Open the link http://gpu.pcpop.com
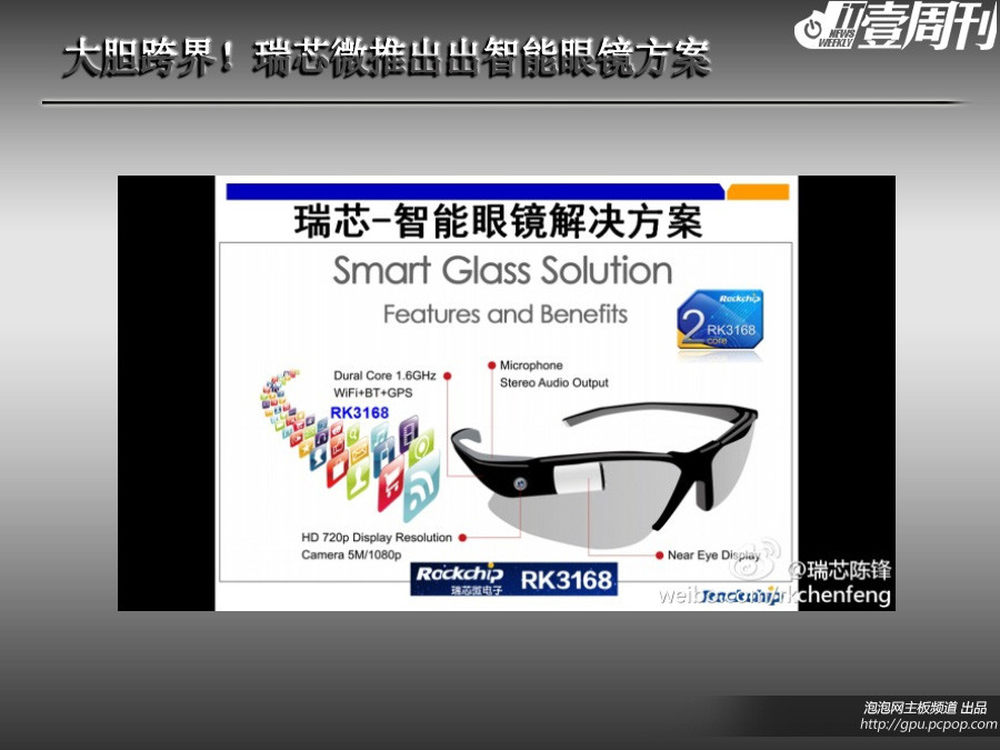This screenshot has width=1000, height=750. [928, 724]
